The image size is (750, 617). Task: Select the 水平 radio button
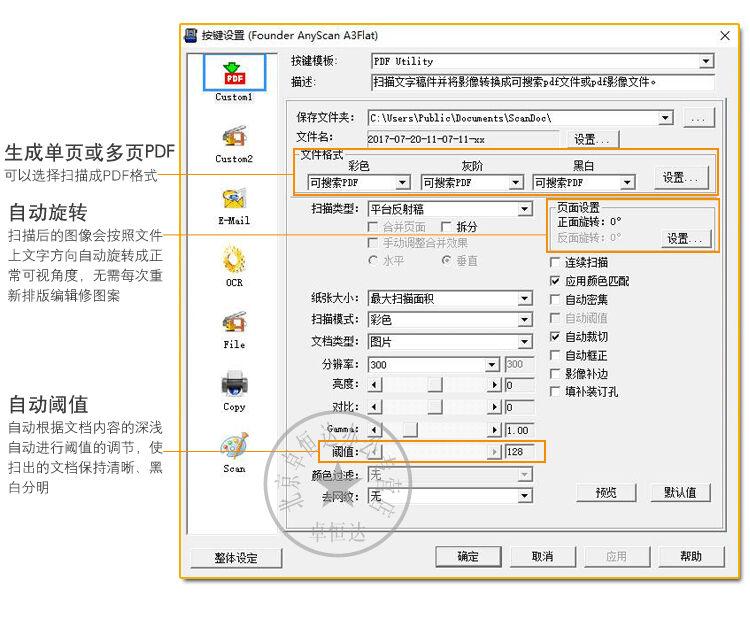point(373,261)
